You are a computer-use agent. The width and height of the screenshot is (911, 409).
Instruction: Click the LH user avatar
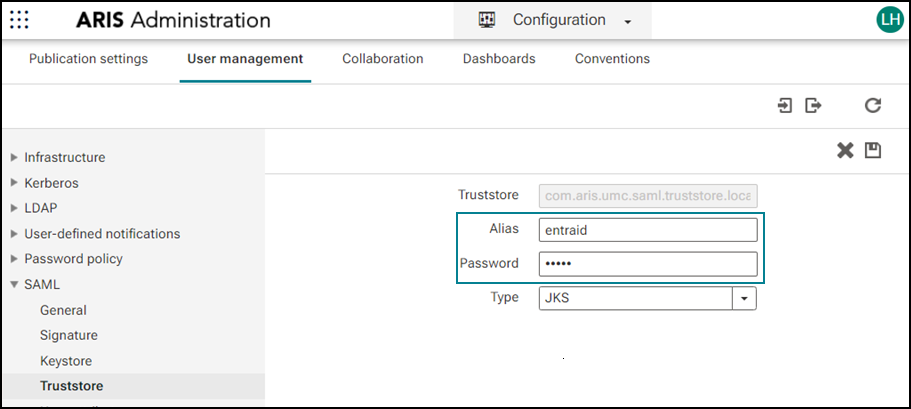pos(890,20)
